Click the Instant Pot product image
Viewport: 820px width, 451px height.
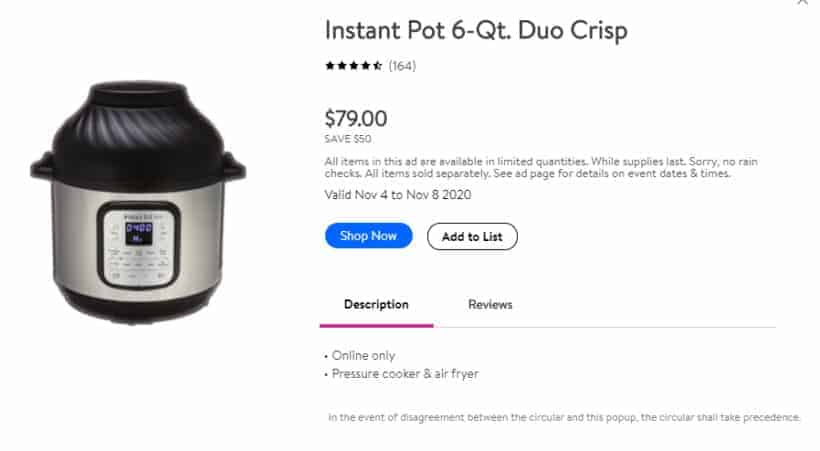(x=138, y=202)
